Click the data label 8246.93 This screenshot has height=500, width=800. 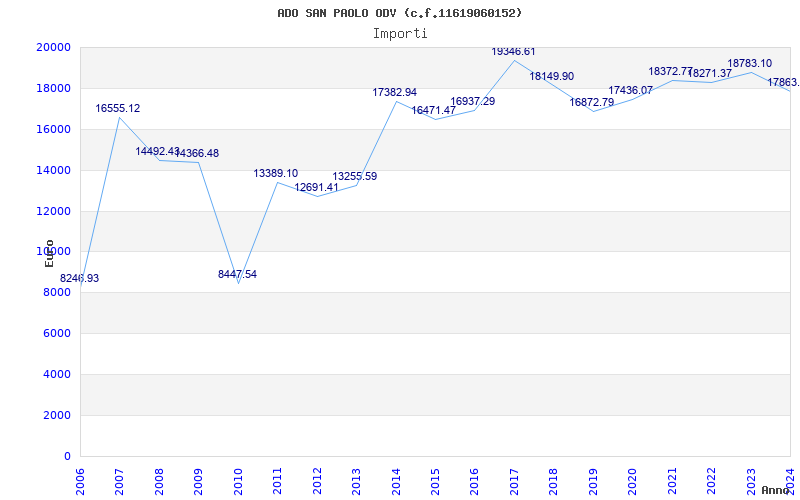(80, 279)
